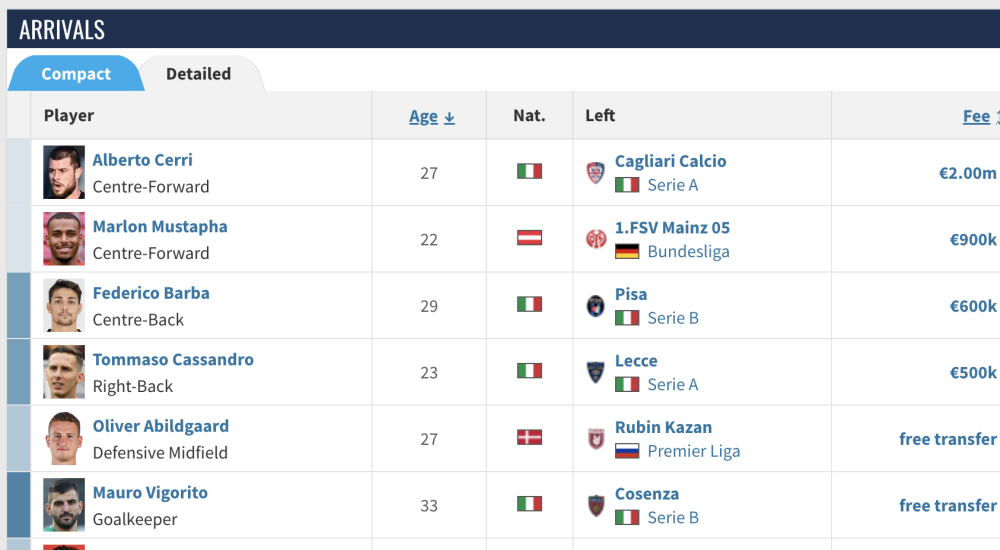1000x550 pixels.
Task: Click the Pisa club crest icon
Action: pos(596,306)
